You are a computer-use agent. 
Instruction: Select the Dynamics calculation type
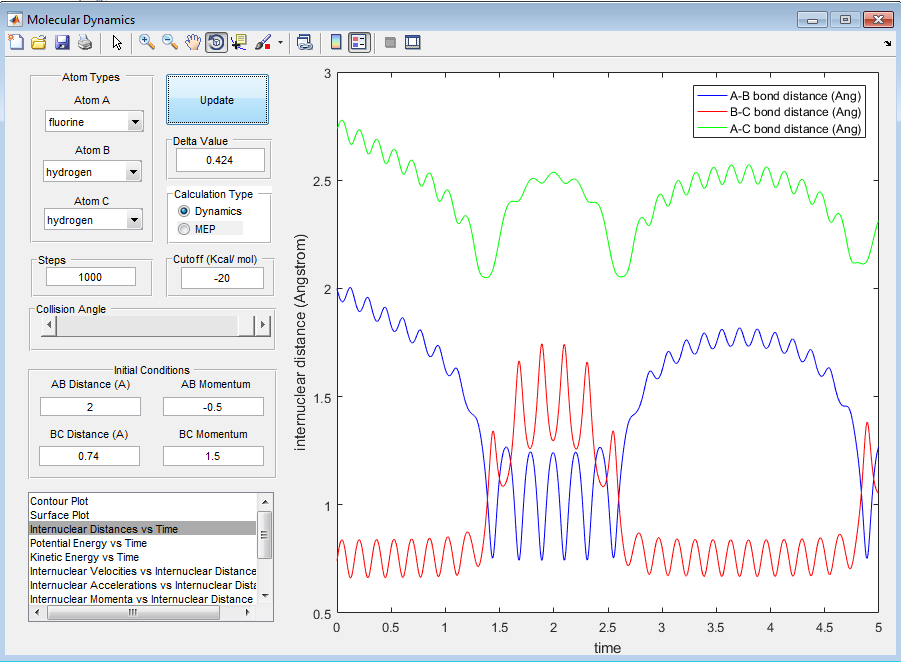tap(183, 212)
